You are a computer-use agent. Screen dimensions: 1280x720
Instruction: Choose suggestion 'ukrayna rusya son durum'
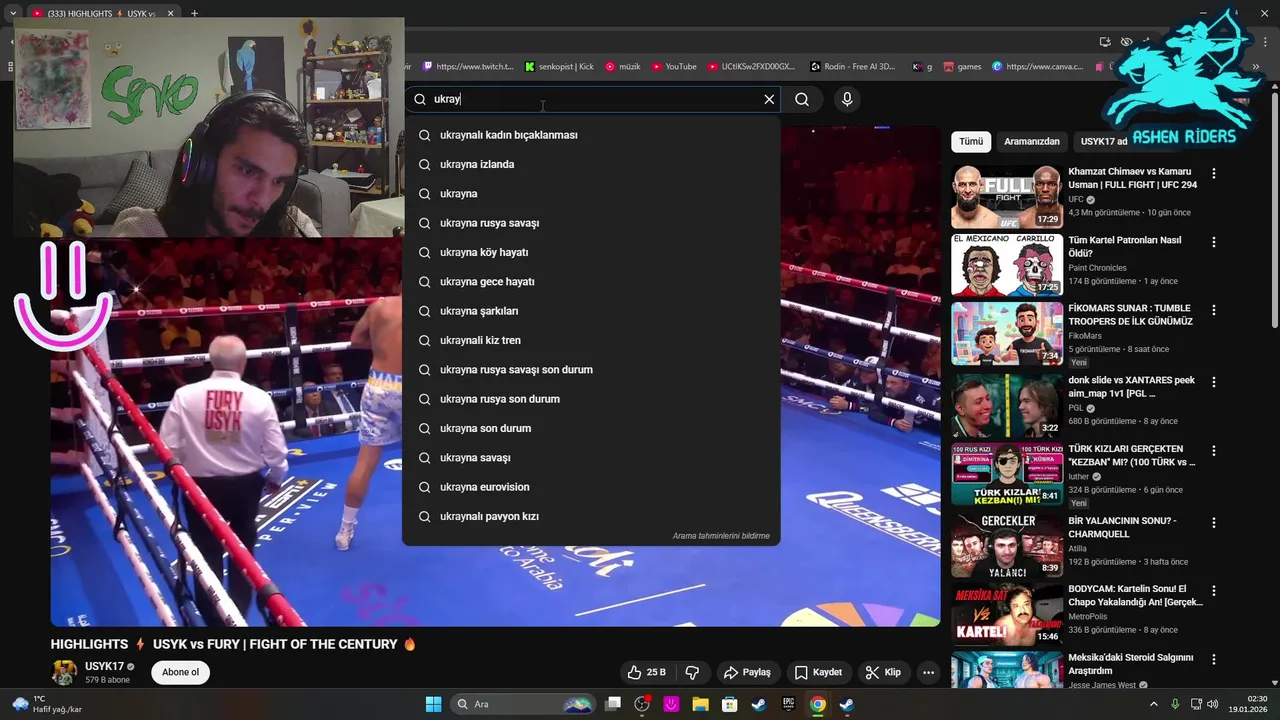[x=591, y=399]
